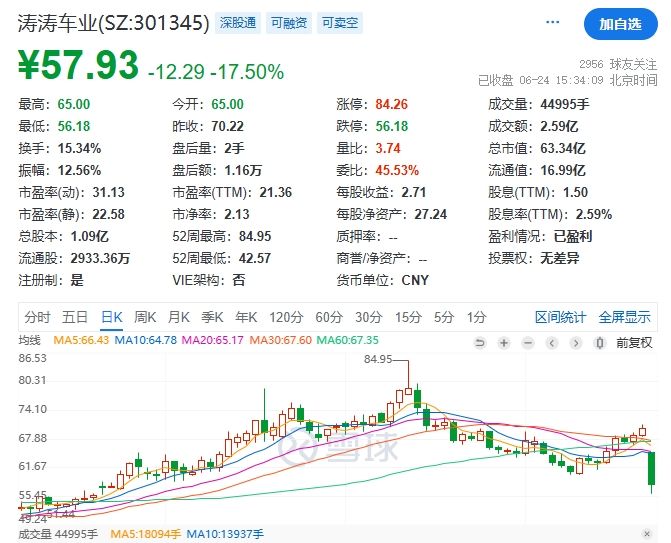Viewport: 671px width, 543px height.
Task: Click the 可卖空 tag
Action: point(340,23)
